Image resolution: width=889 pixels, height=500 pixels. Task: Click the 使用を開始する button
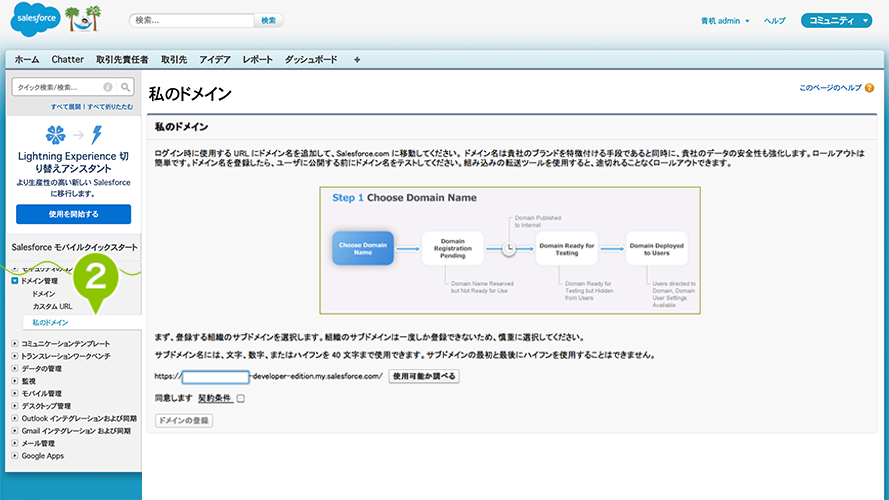click(74, 214)
